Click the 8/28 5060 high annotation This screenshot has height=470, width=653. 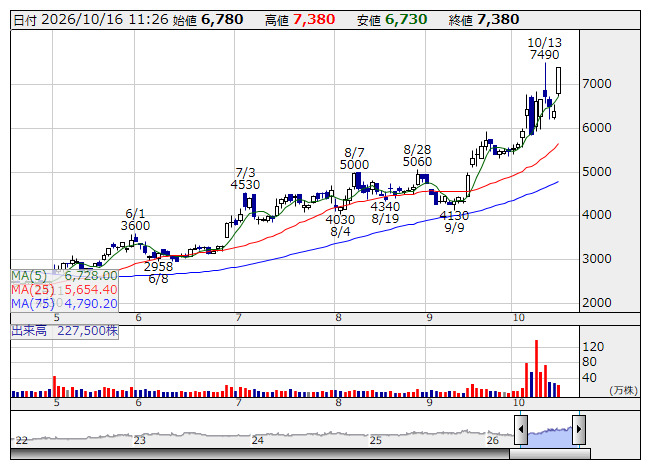click(x=417, y=156)
